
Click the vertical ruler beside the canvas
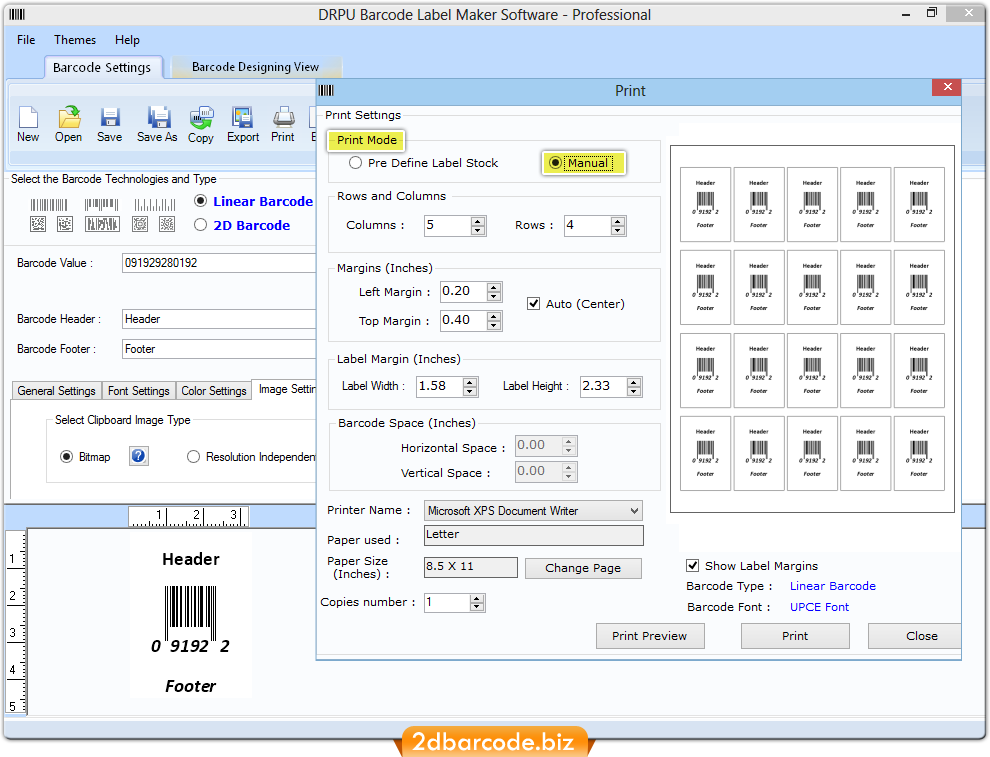[16, 622]
